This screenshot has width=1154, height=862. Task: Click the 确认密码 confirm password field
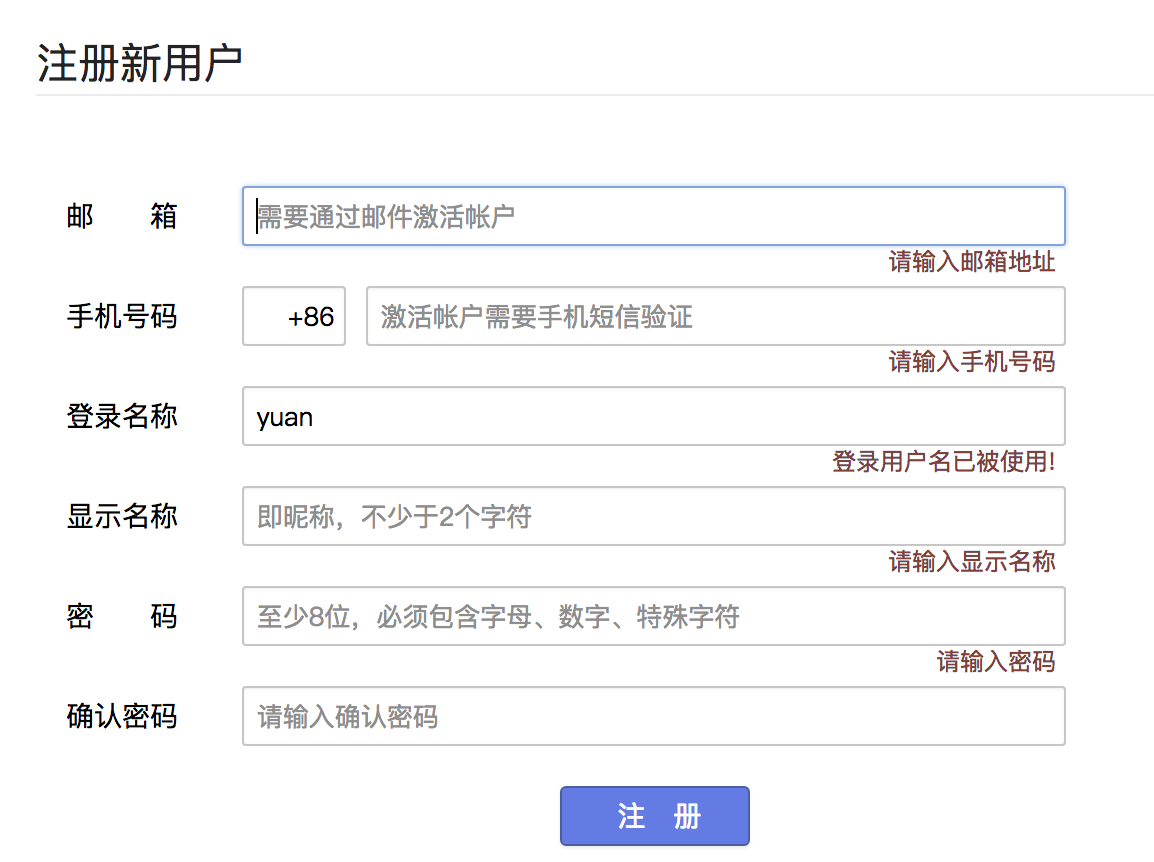tap(654, 716)
